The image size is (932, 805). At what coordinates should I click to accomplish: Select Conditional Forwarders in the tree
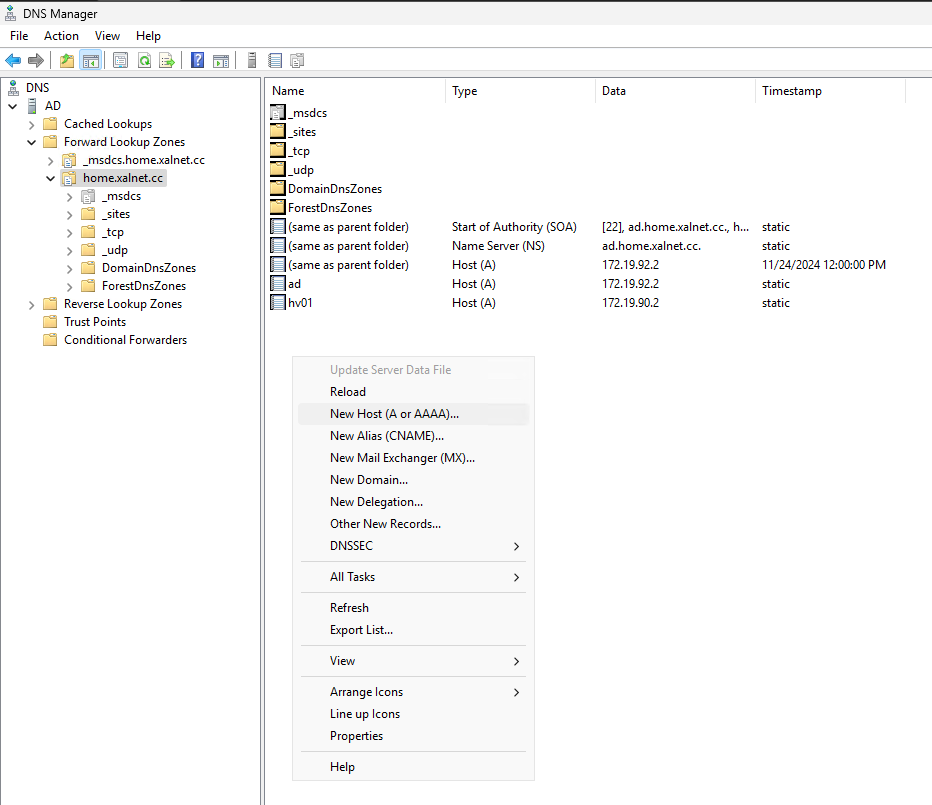point(125,340)
